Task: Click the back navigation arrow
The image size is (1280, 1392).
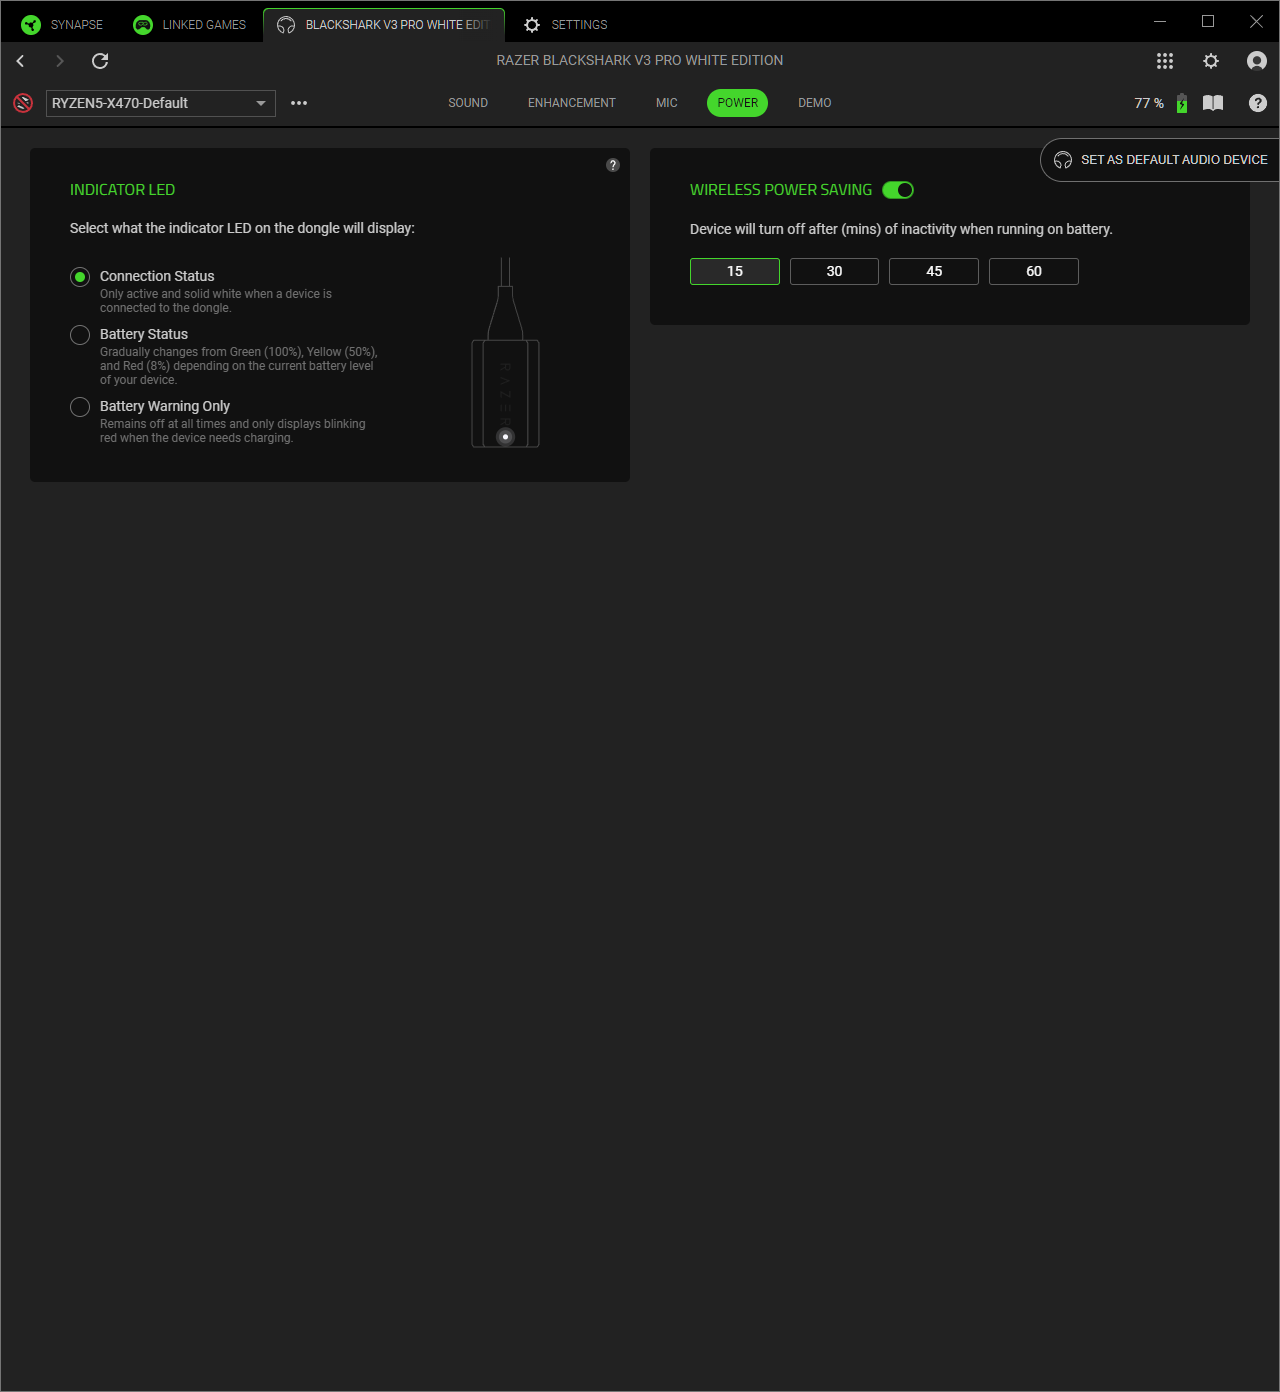Action: point(20,61)
